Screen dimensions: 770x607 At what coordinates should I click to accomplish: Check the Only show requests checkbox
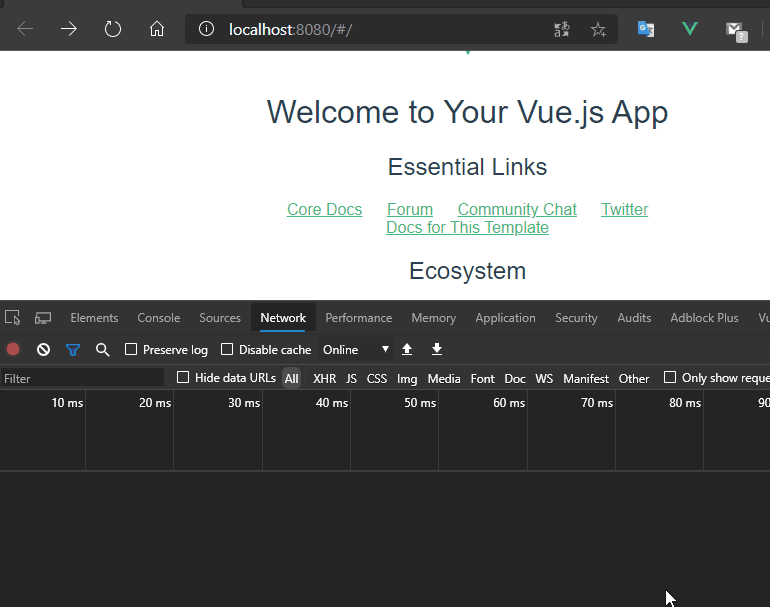[670, 377]
